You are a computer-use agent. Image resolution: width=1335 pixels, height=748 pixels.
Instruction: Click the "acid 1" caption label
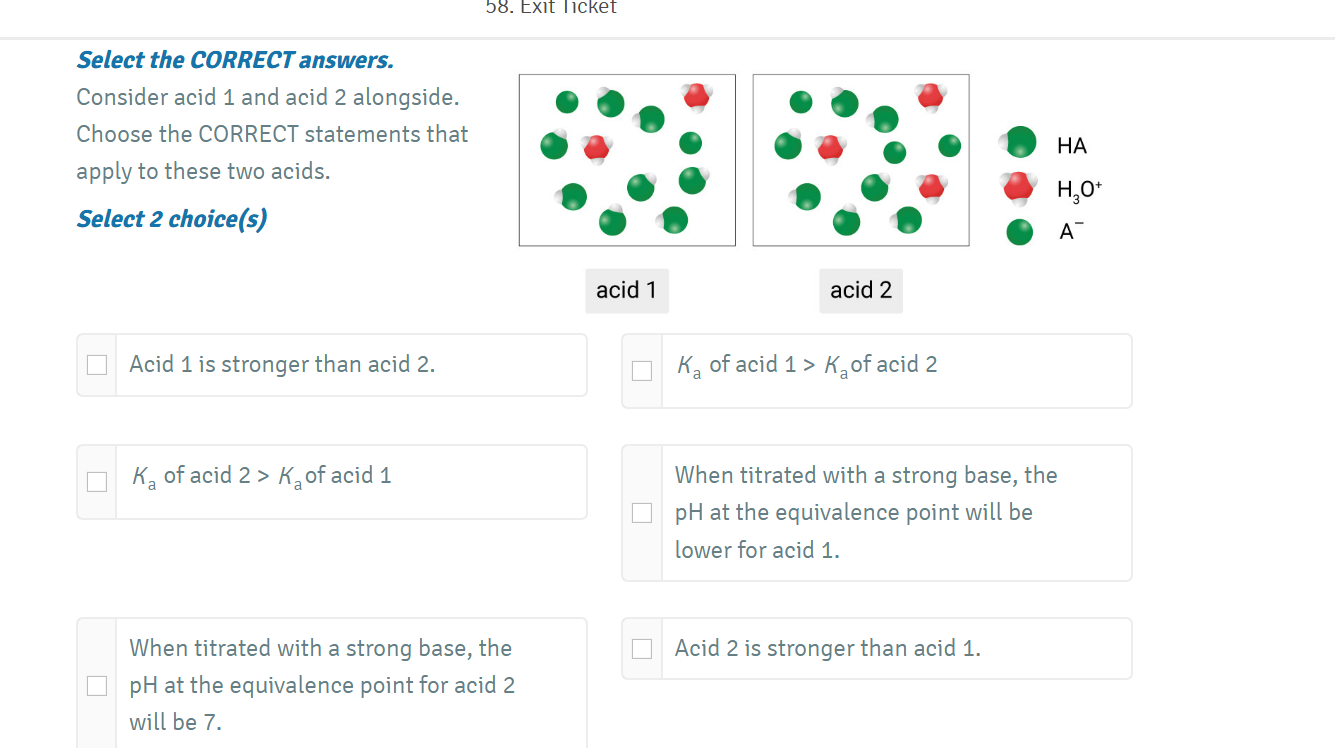pos(627,290)
